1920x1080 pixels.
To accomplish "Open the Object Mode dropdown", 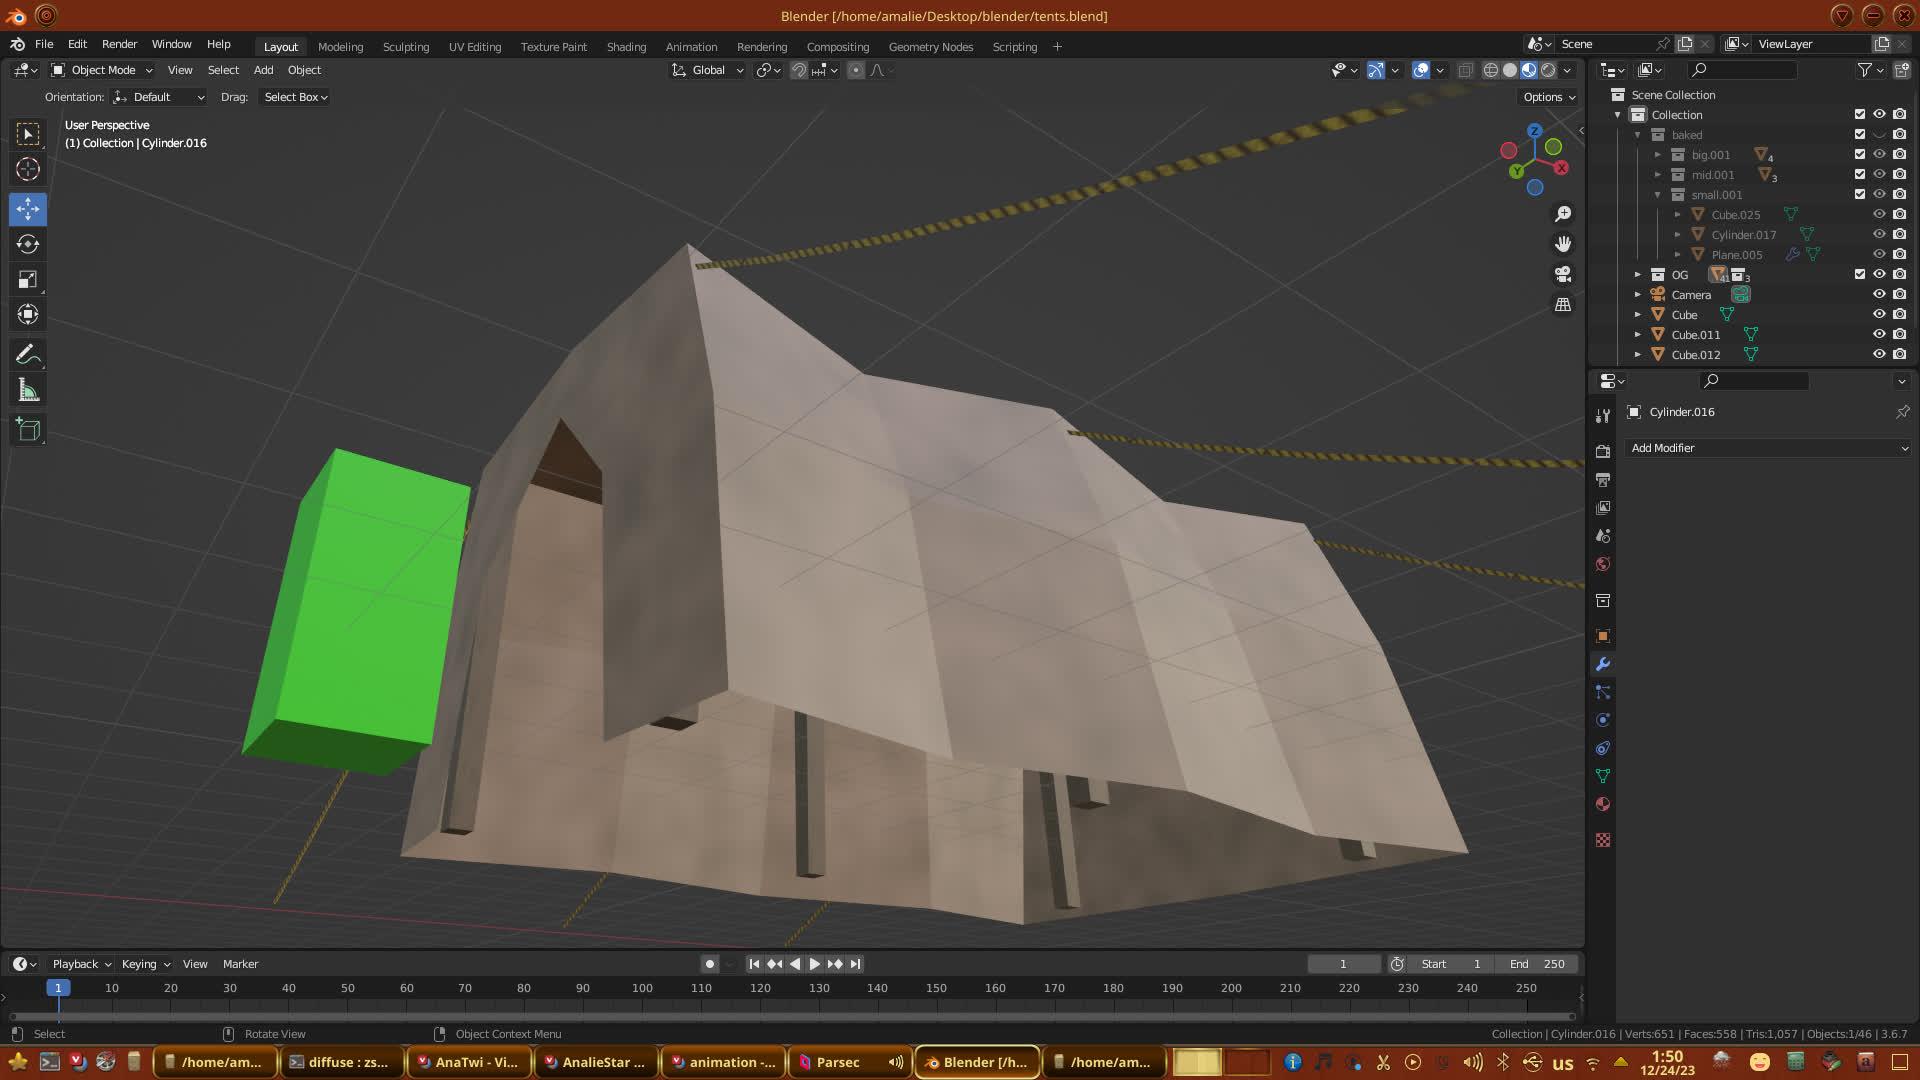I will (x=102, y=70).
